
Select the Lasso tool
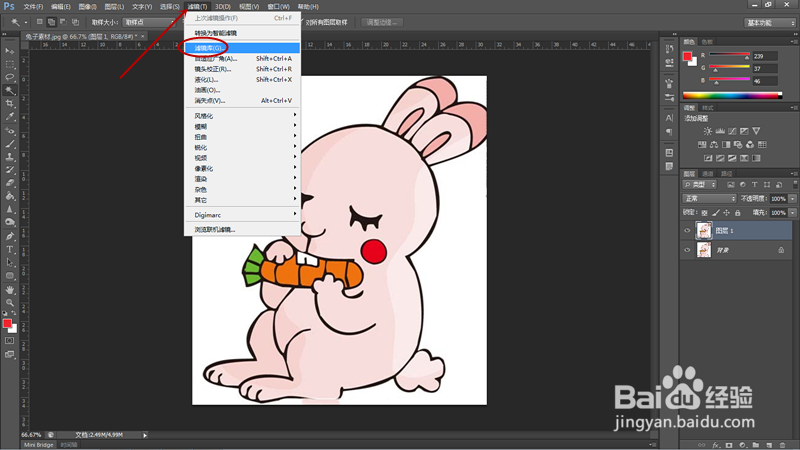coord(10,77)
